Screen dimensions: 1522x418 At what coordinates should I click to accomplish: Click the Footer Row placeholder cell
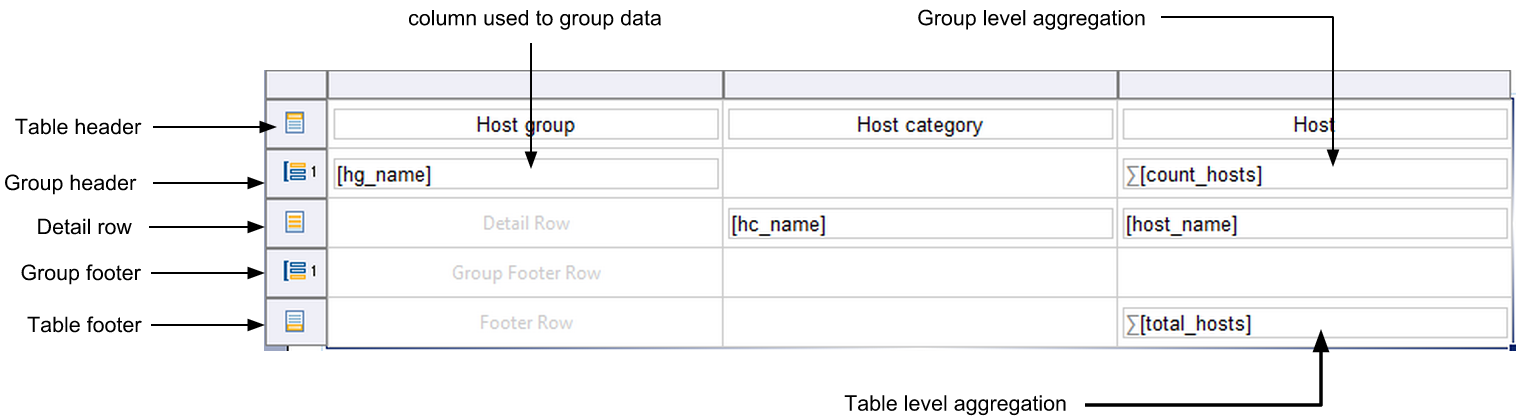point(525,323)
